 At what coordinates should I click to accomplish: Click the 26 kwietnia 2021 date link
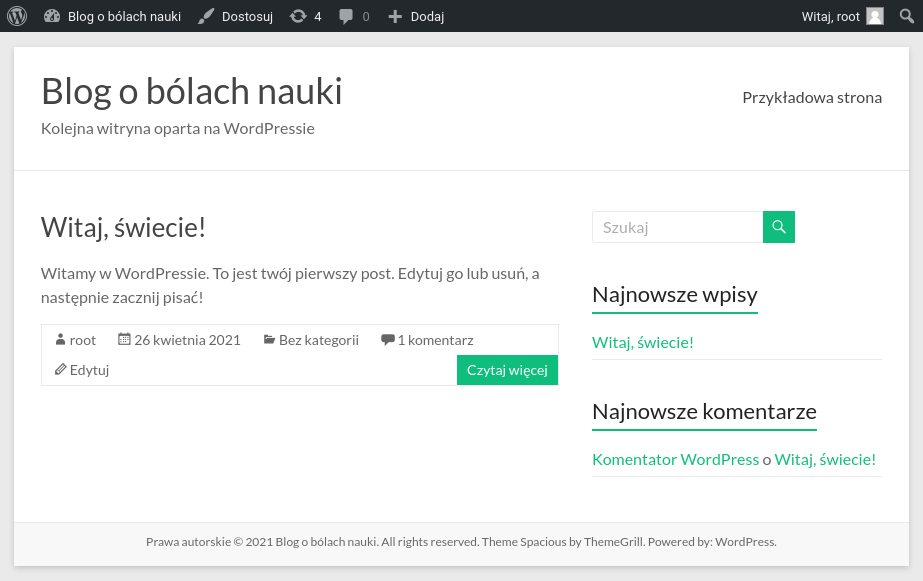tap(187, 340)
